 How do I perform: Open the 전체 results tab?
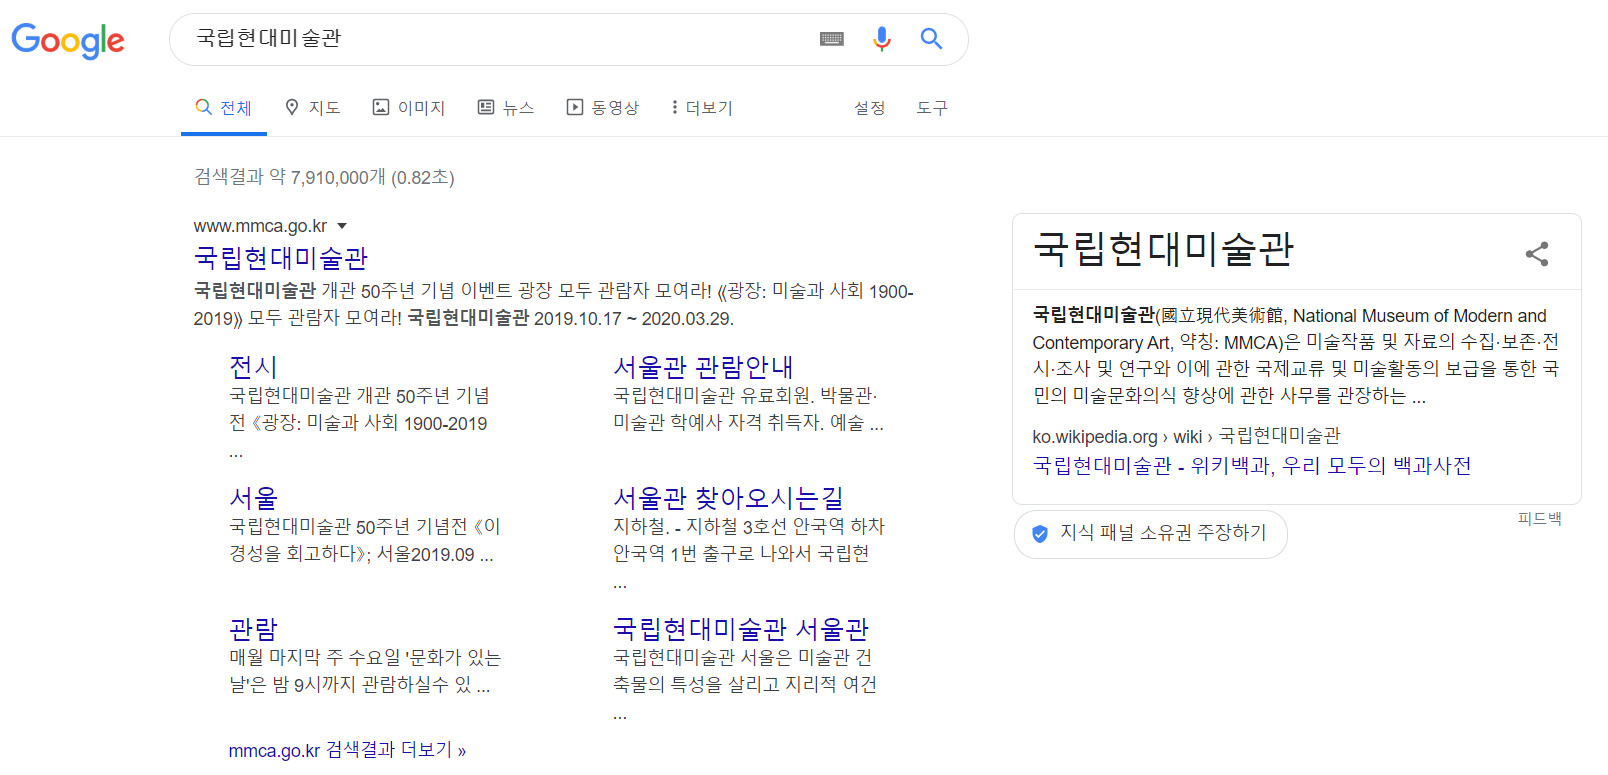(x=224, y=107)
